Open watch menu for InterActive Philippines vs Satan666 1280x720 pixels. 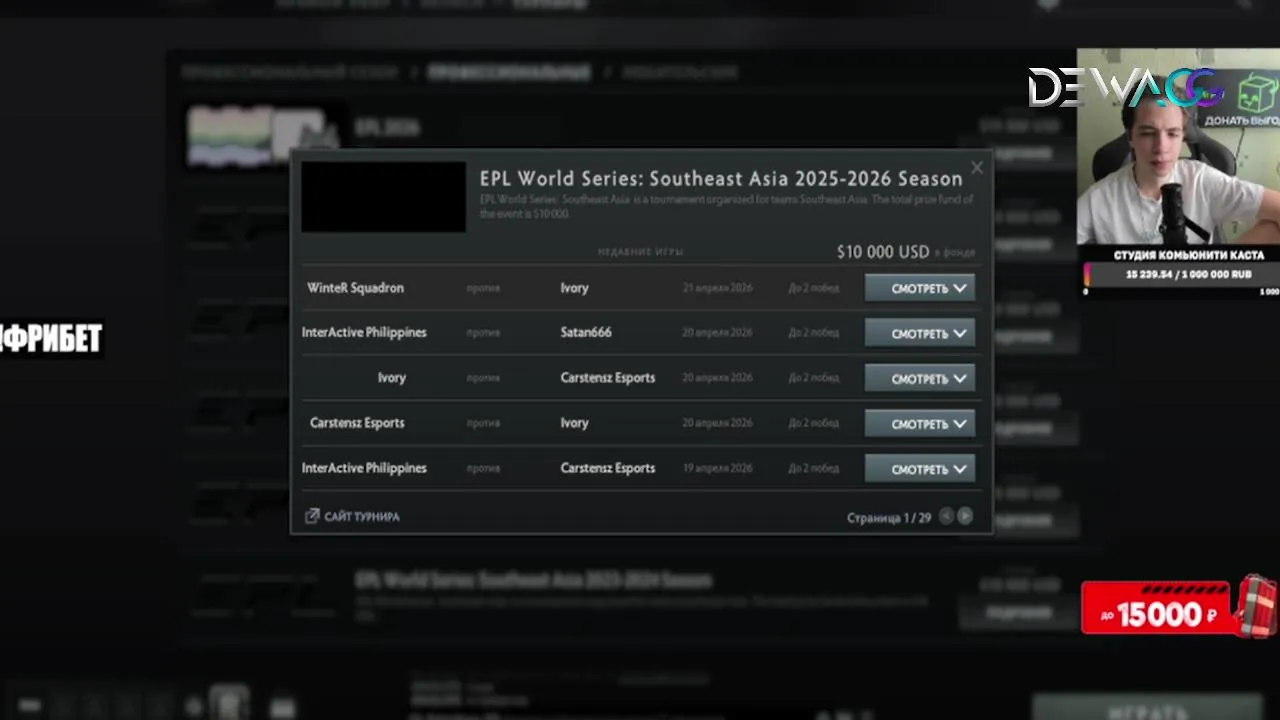919,333
